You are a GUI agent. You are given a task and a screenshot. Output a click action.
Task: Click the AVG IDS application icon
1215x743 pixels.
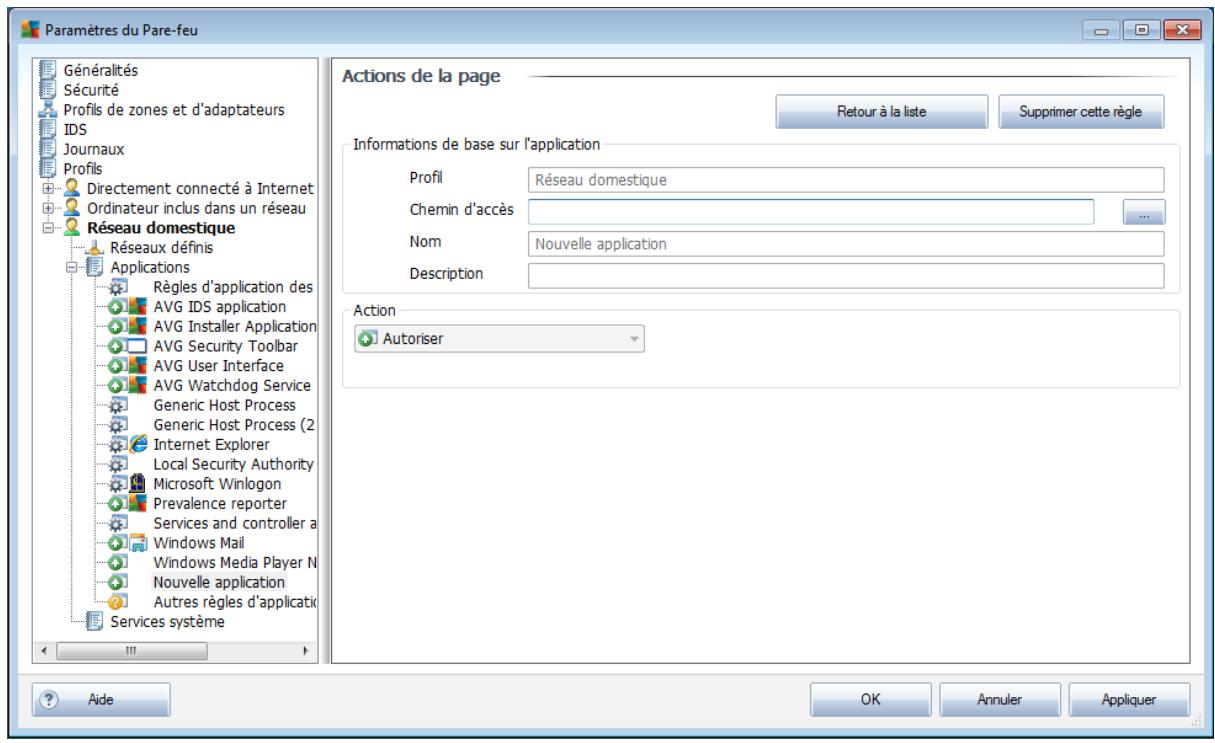coord(139,307)
